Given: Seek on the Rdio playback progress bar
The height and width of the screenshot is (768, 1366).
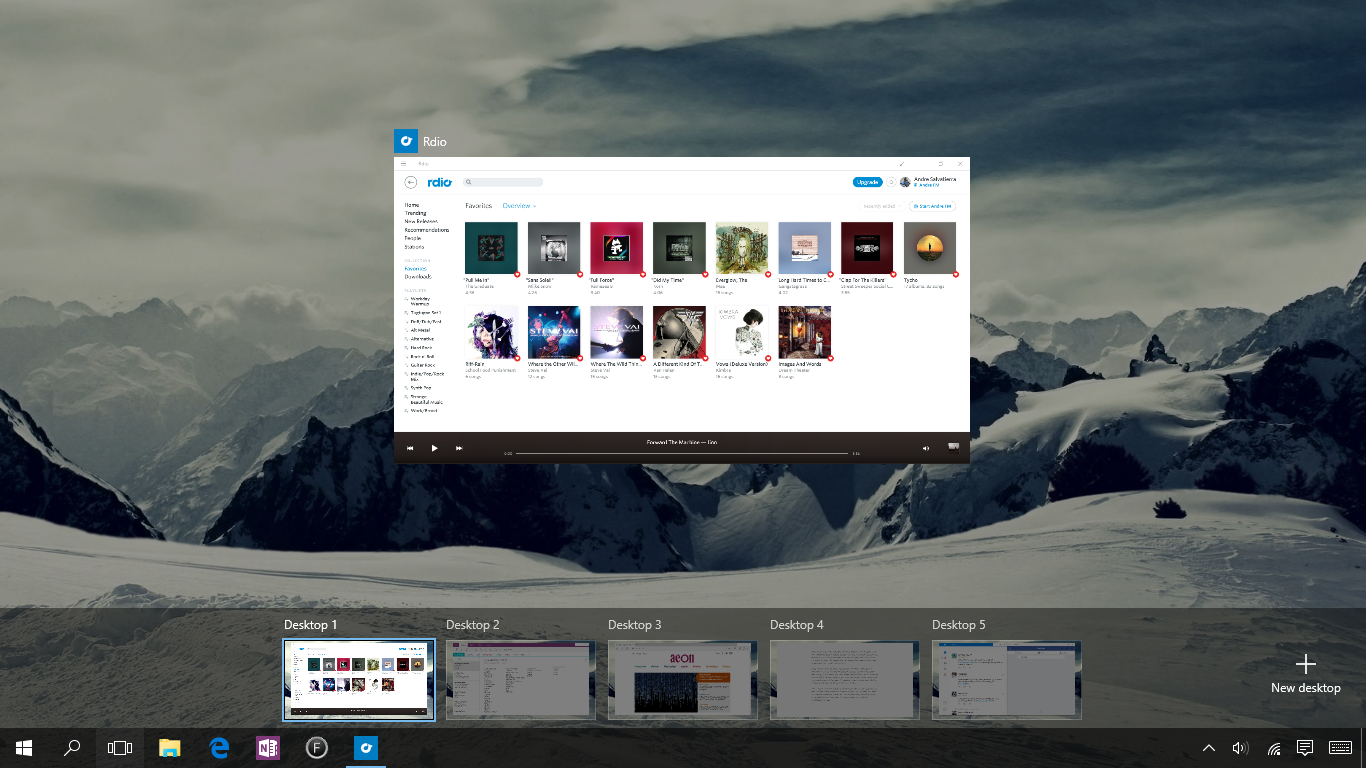Looking at the screenshot, I should (682, 453).
